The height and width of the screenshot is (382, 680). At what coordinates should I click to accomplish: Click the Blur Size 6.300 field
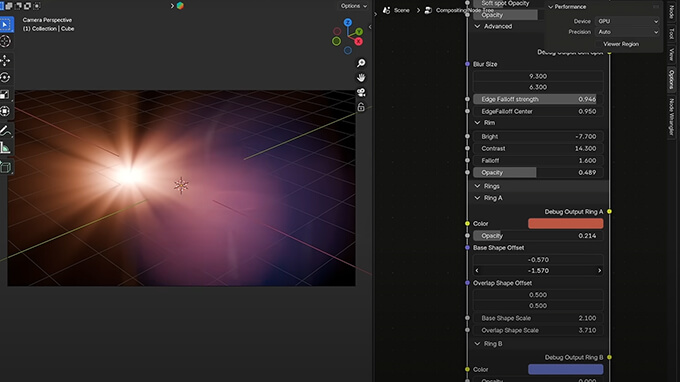point(538,87)
